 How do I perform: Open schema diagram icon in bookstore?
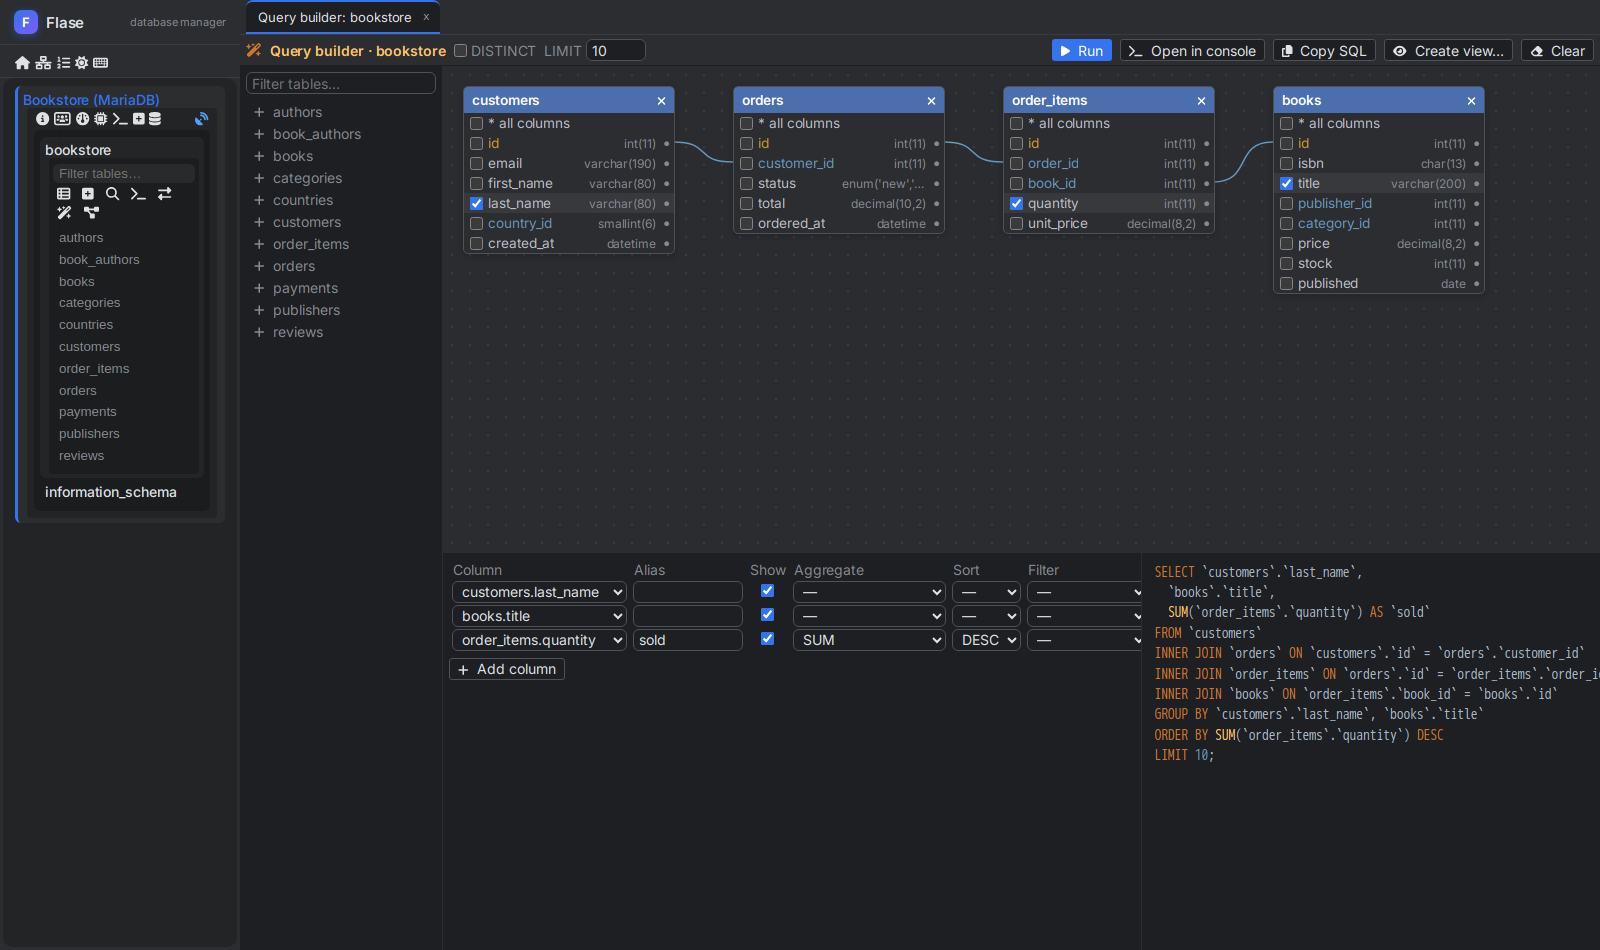pyautogui.click(x=91, y=213)
